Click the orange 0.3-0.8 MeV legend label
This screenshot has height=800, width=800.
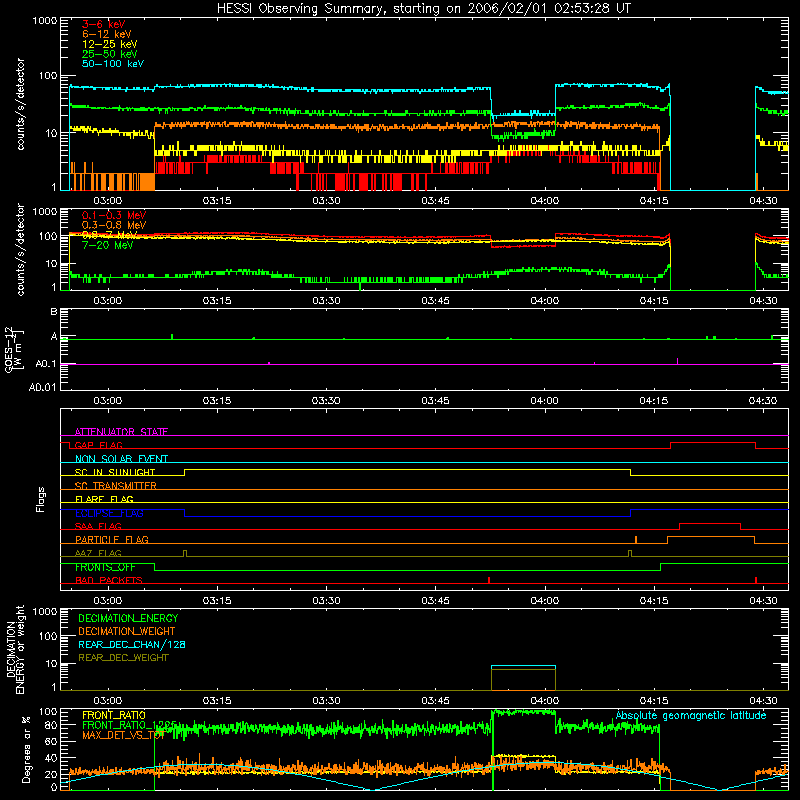[114, 225]
